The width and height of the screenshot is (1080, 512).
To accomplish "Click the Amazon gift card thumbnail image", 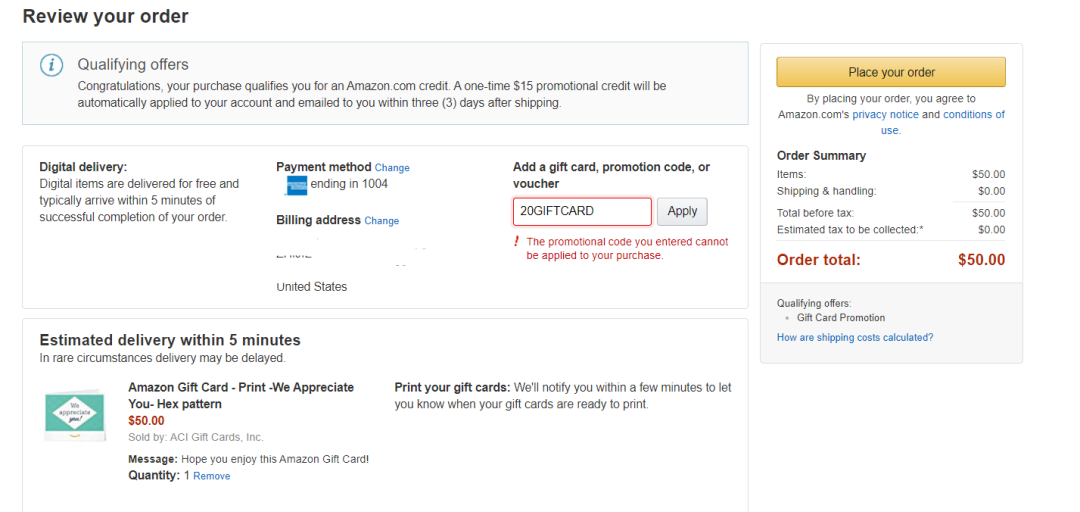I will (74, 416).
